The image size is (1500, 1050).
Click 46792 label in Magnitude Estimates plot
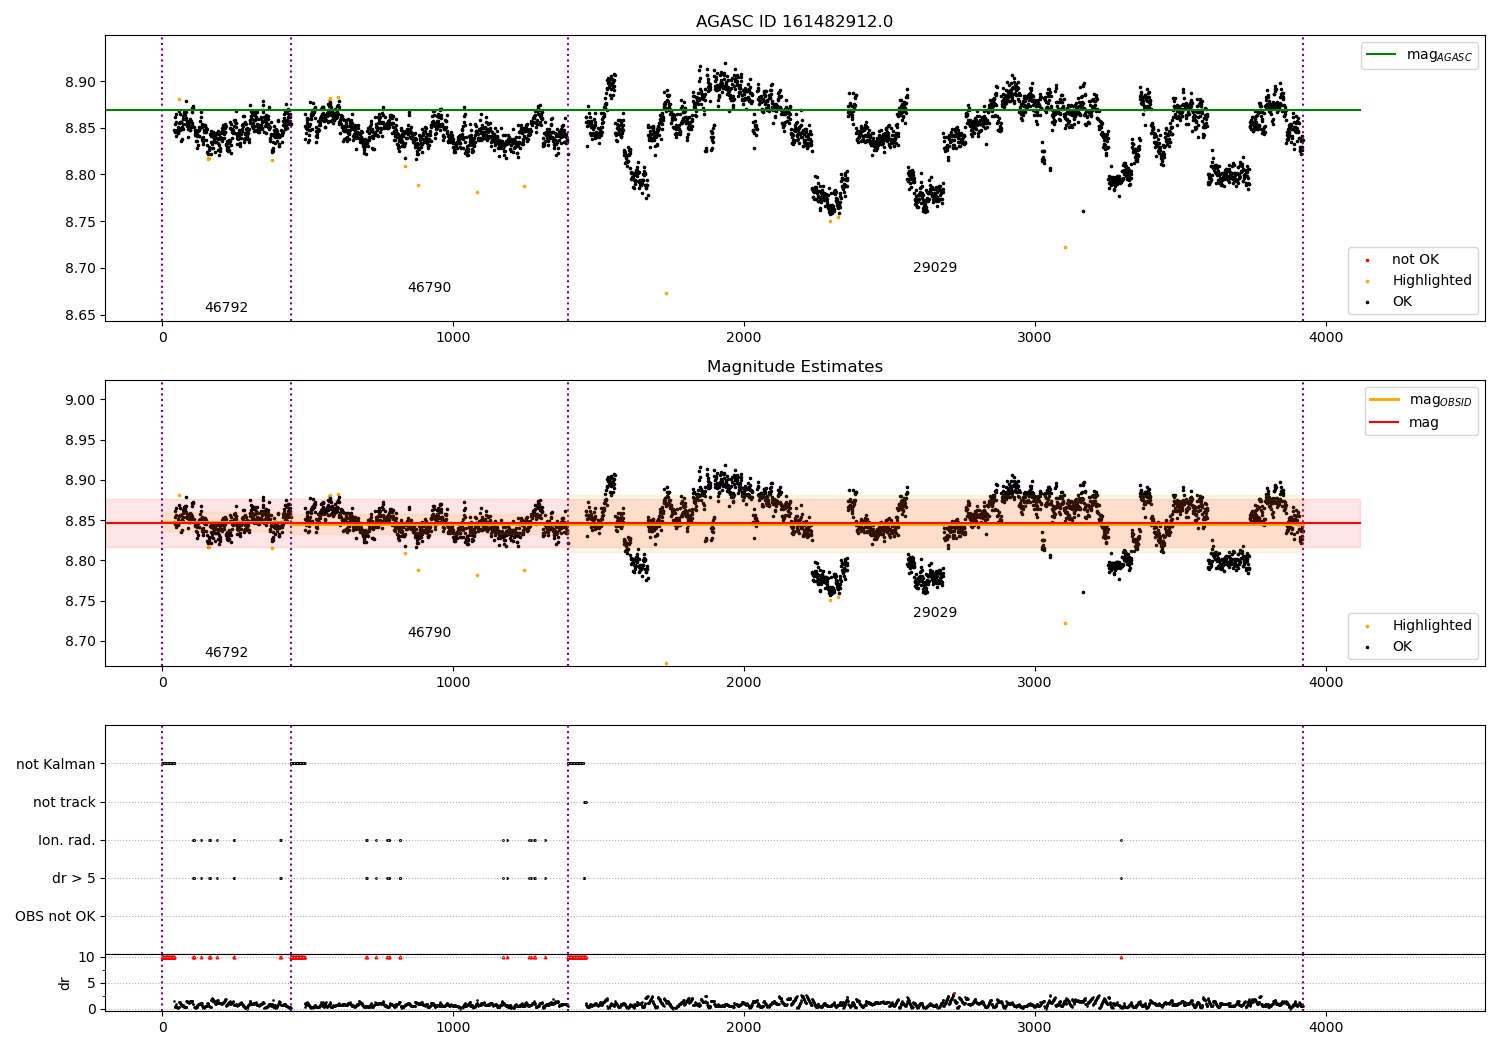(x=226, y=653)
